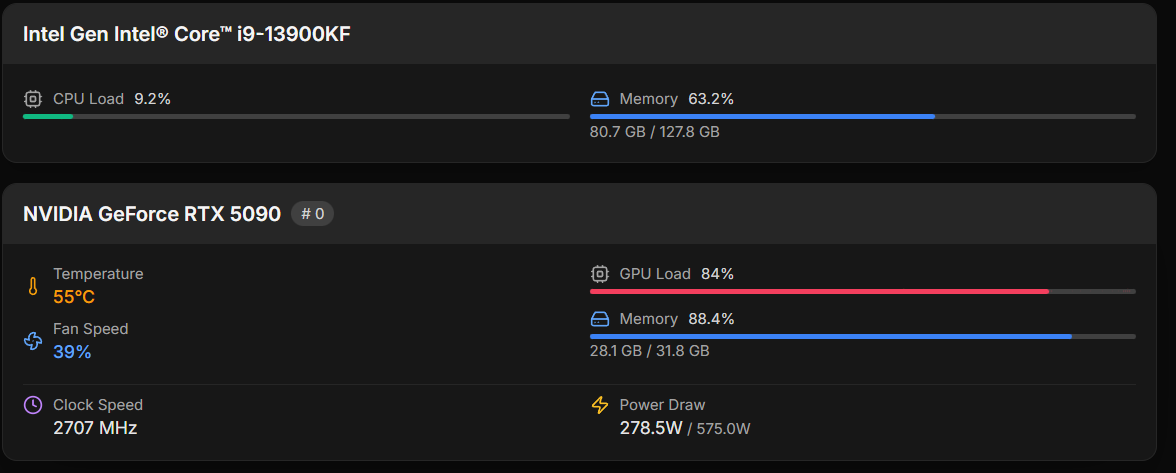Click the 80.7 GB / 127.8 GB memory usage text
The width and height of the screenshot is (1176, 473).
(655, 131)
